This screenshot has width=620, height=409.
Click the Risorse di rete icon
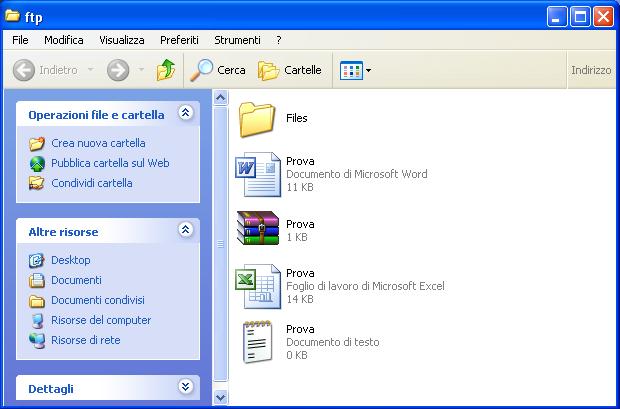37,341
